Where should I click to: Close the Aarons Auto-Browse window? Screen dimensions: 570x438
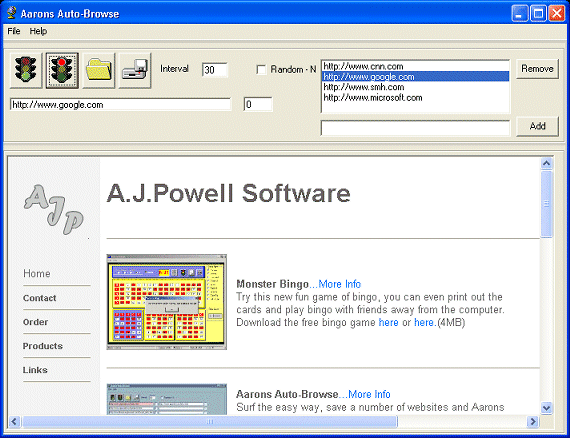557,13
